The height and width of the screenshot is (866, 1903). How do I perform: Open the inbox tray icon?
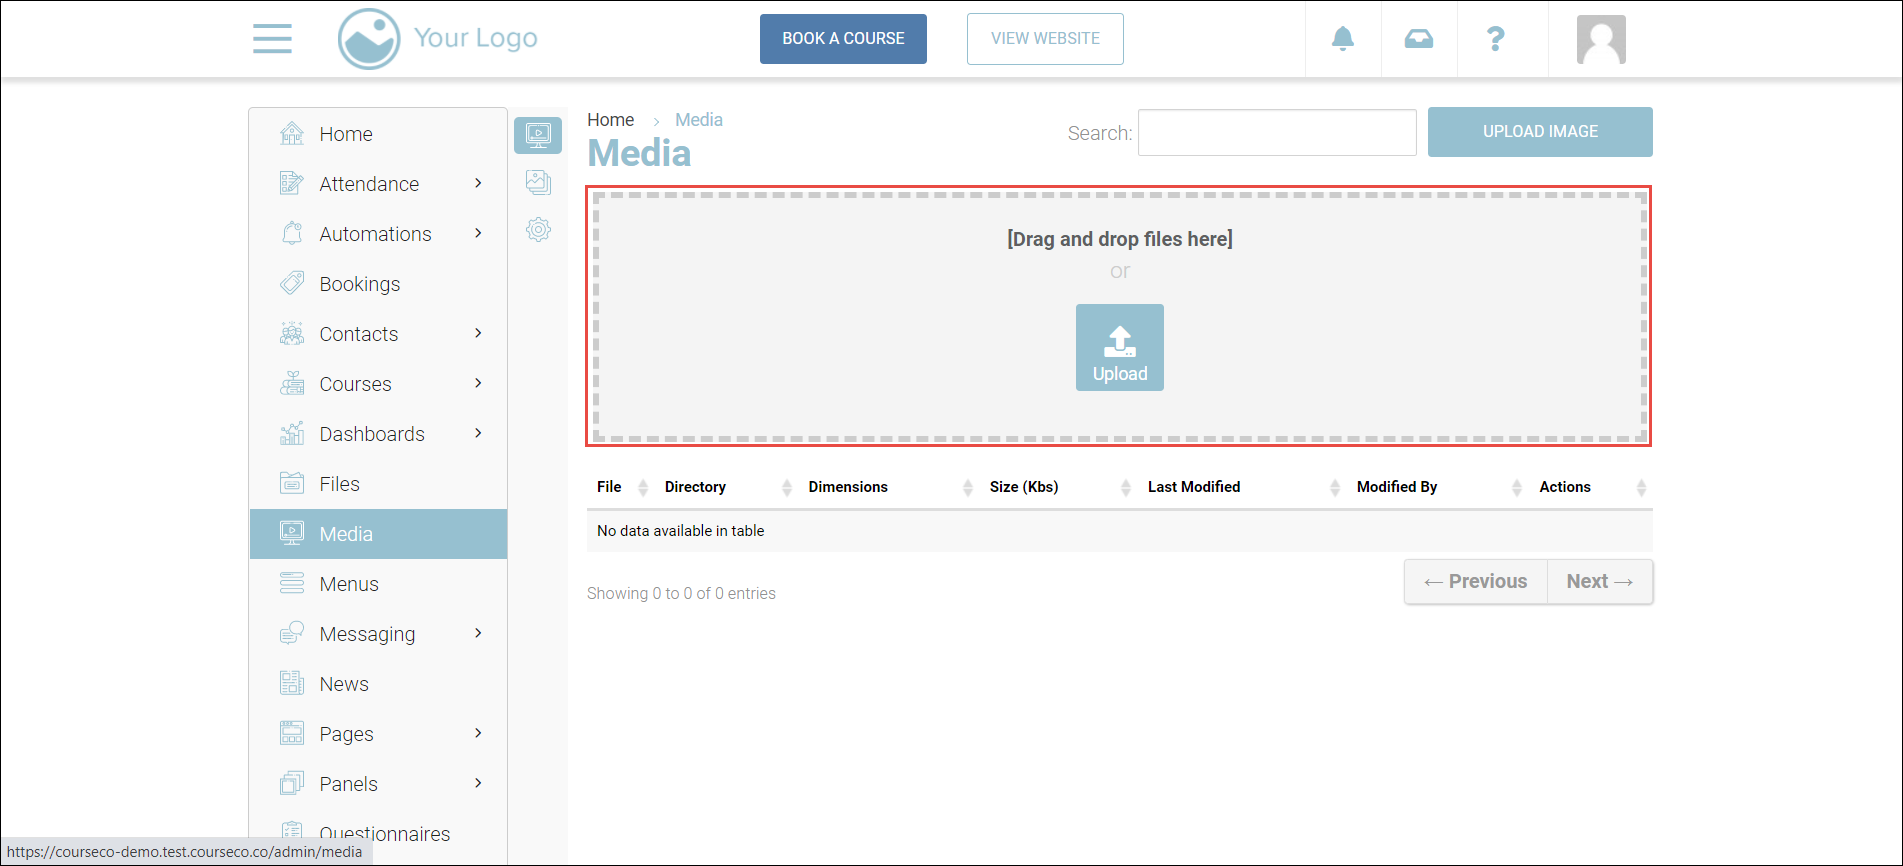pyautogui.click(x=1418, y=39)
